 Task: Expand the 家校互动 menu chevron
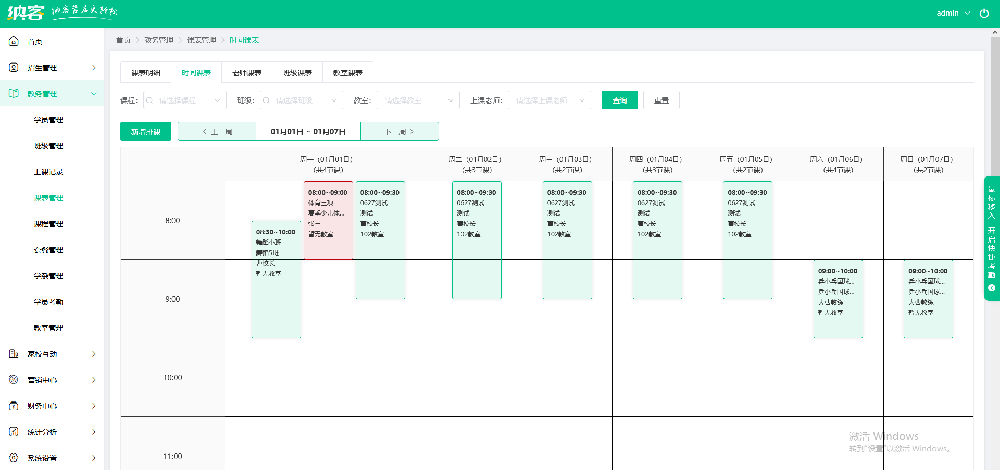coord(94,353)
